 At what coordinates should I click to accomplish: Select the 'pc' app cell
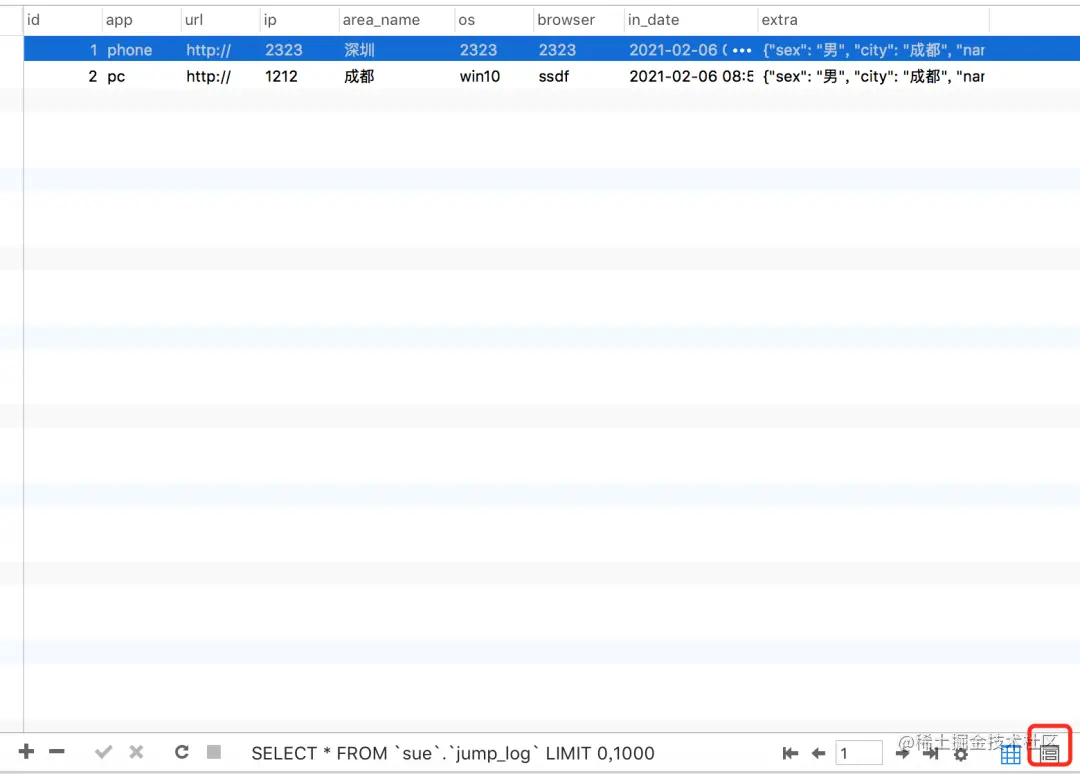point(141,76)
